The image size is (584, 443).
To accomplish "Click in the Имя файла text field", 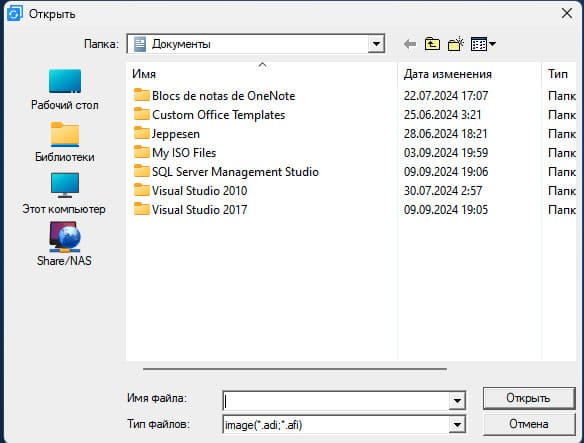I will click(336, 401).
